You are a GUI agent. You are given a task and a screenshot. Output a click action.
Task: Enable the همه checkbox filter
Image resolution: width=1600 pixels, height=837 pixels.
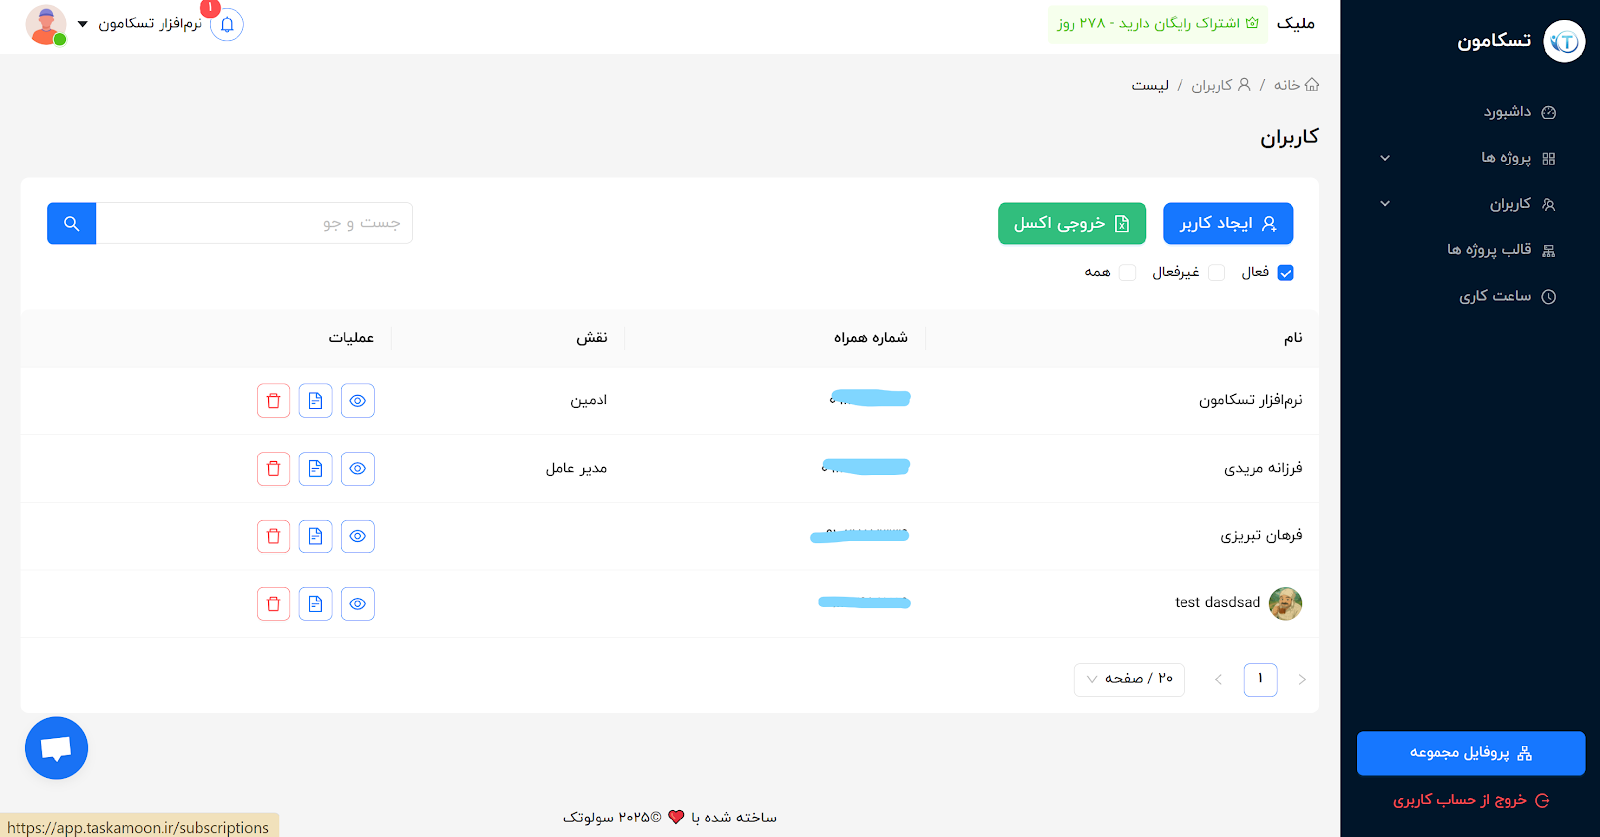pos(1128,273)
